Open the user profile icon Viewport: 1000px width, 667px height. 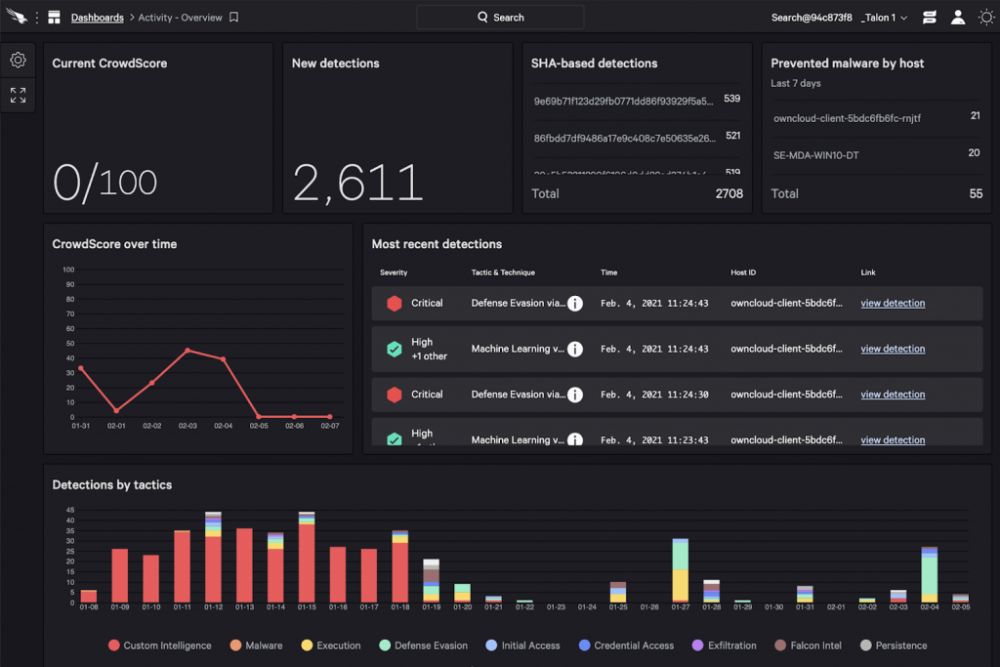(x=958, y=17)
